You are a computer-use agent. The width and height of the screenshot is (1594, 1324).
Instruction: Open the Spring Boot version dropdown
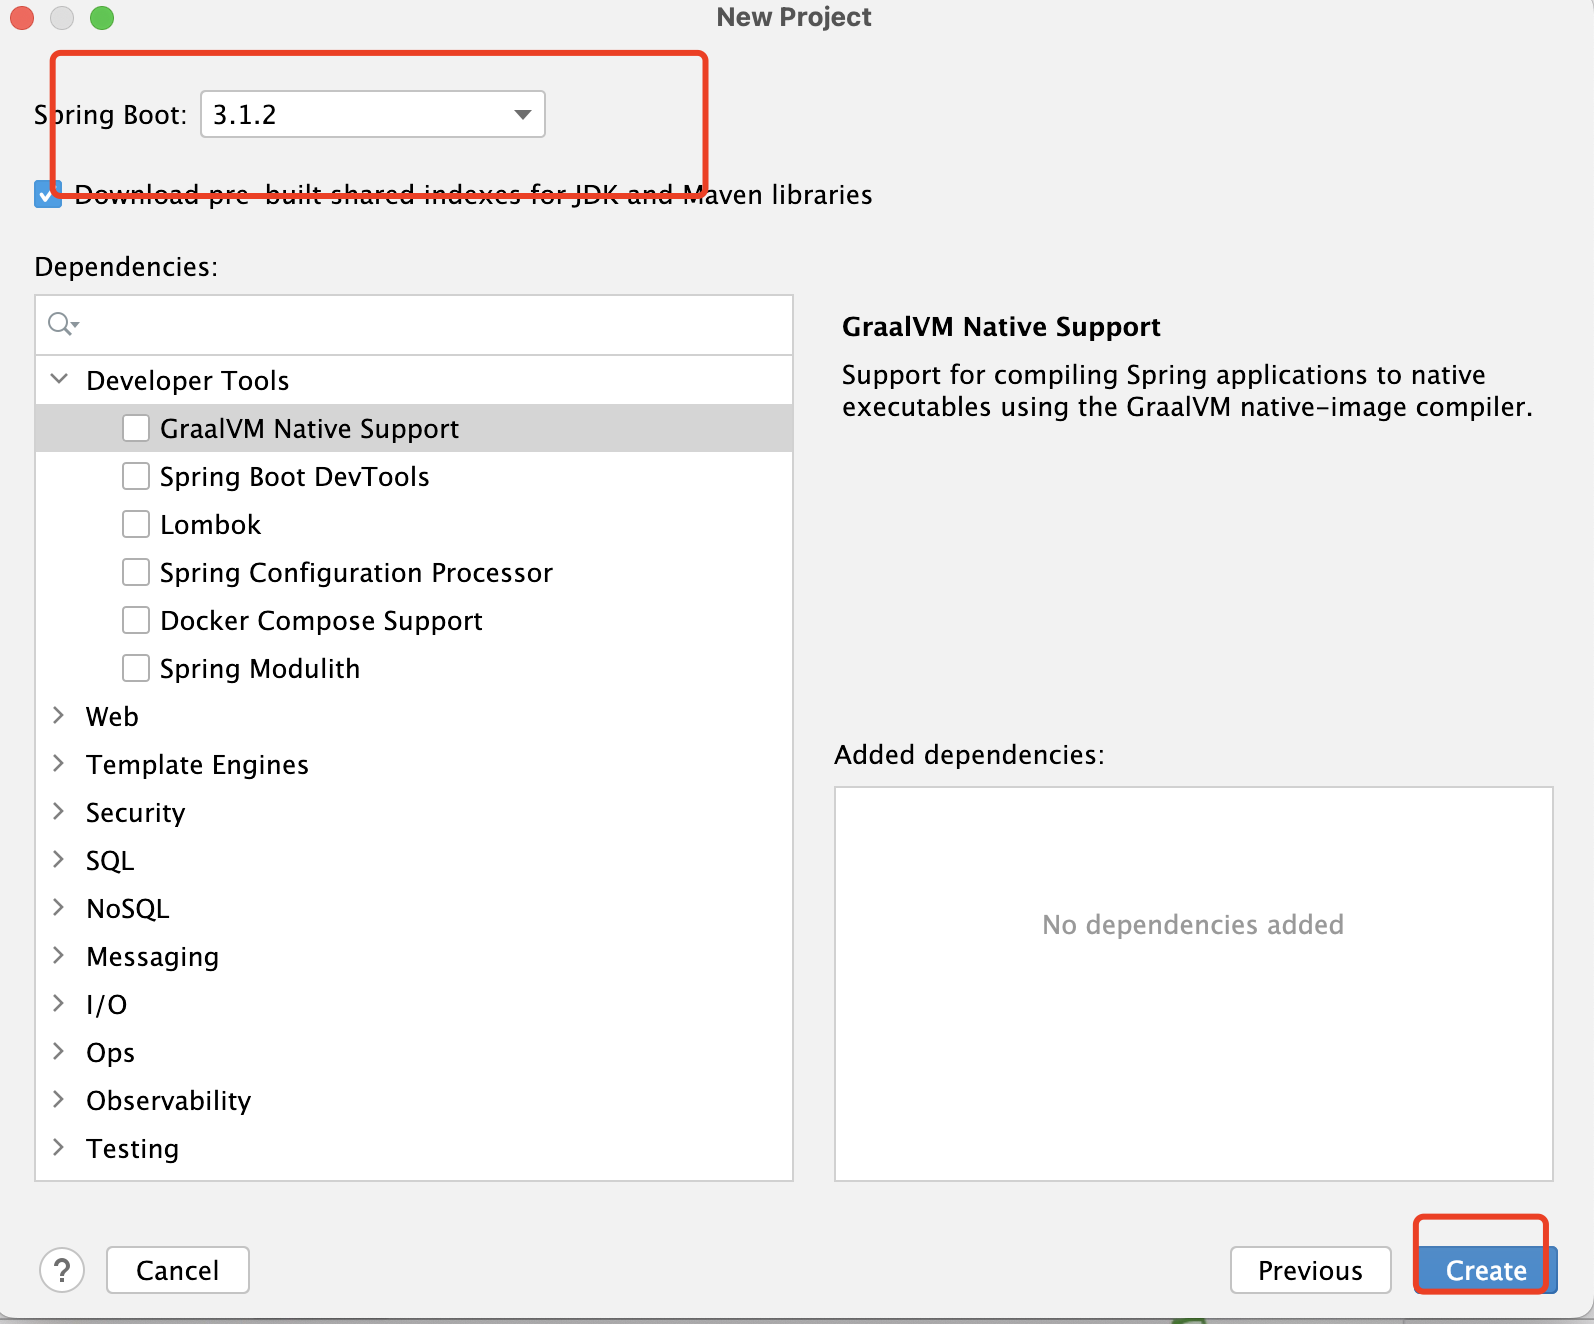372,114
